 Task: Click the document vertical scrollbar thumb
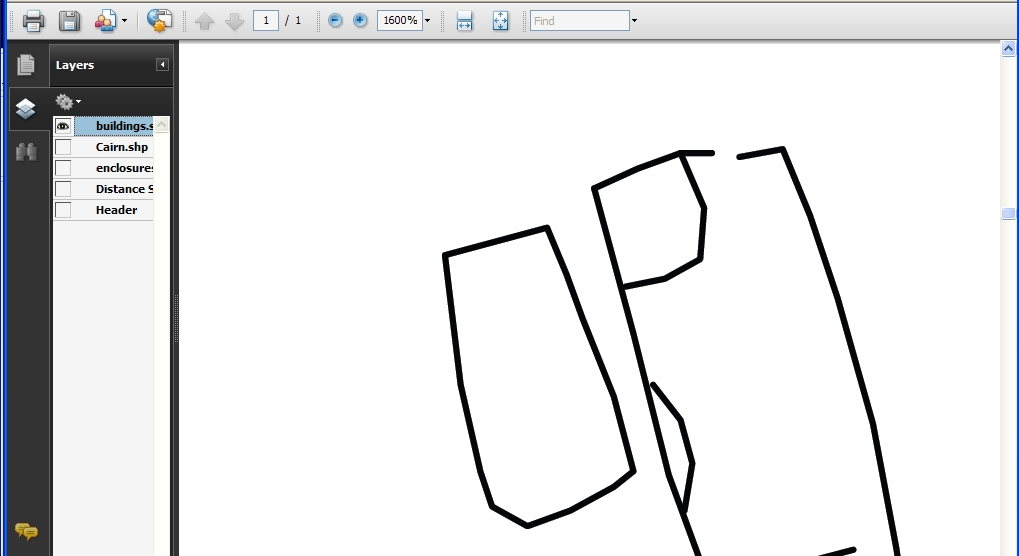[1008, 214]
